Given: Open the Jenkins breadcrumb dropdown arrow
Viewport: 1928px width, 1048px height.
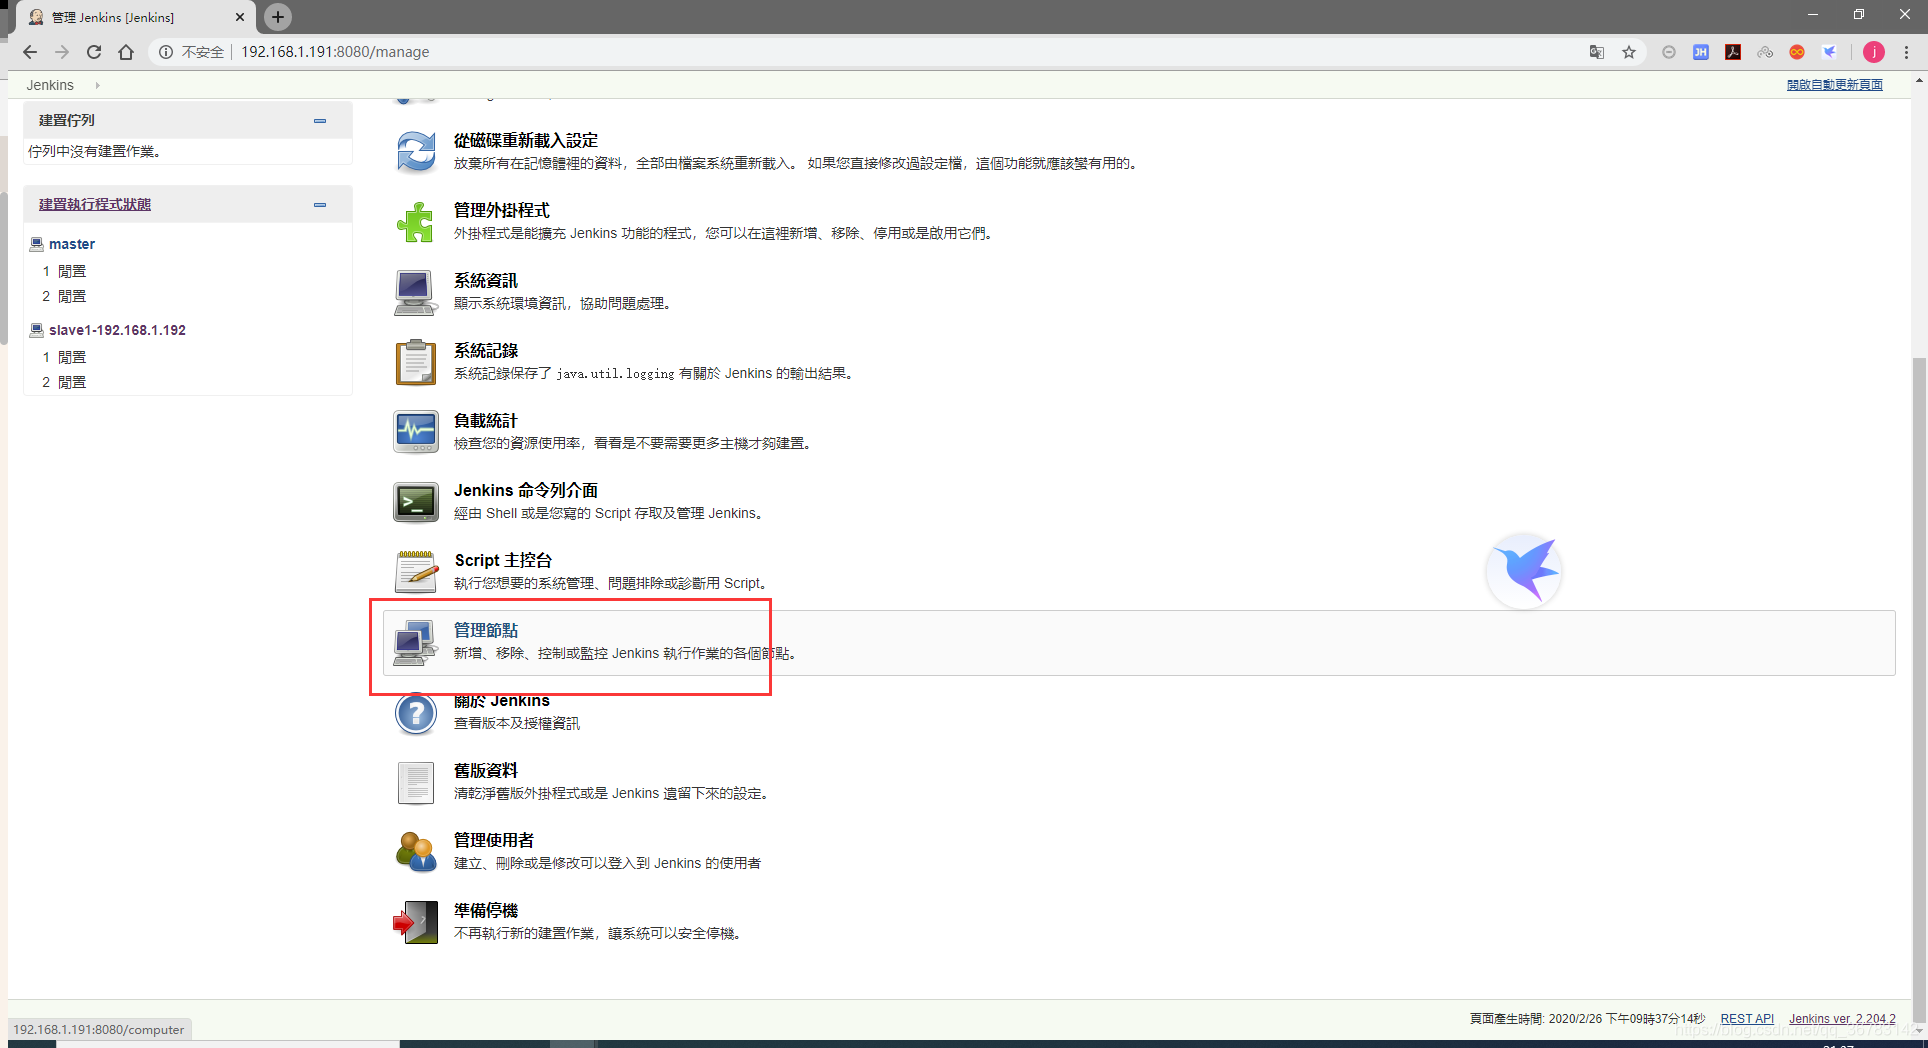Looking at the screenshot, I should point(97,85).
